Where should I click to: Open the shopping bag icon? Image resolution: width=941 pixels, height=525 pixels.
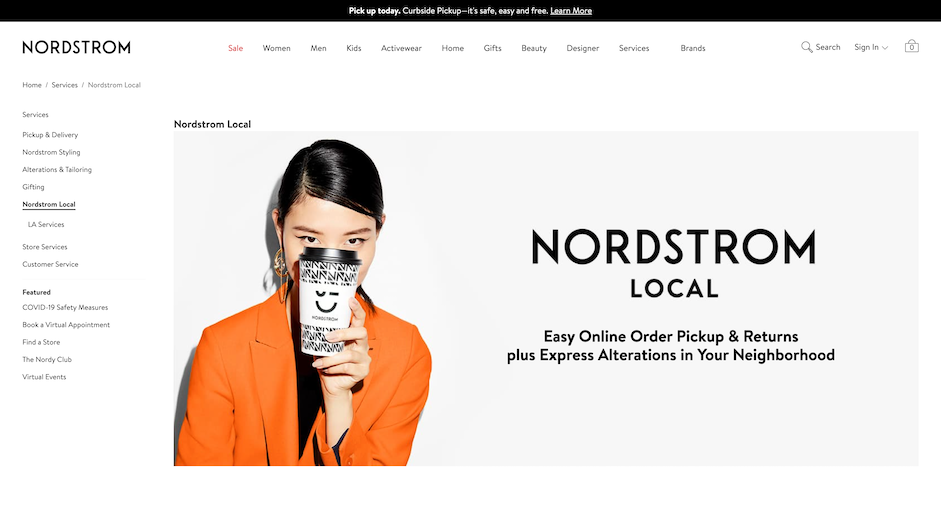912,46
